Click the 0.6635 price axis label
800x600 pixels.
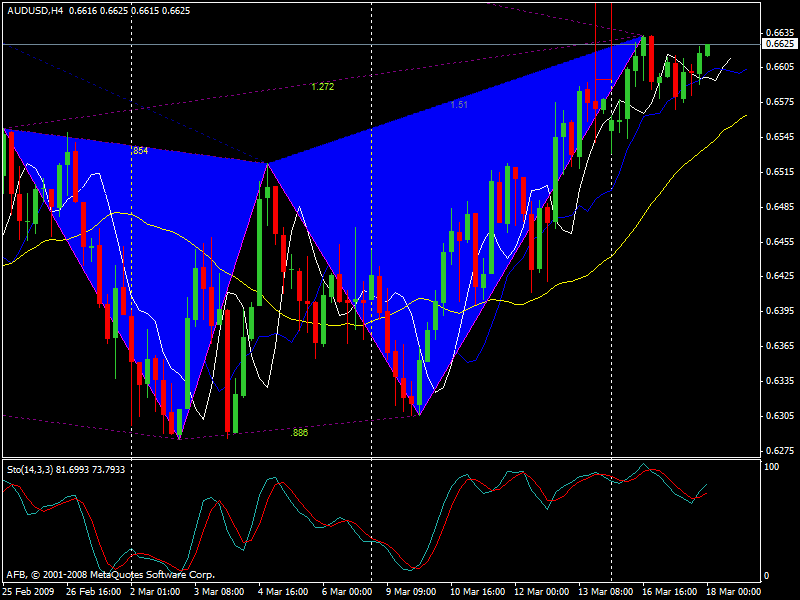point(779,32)
